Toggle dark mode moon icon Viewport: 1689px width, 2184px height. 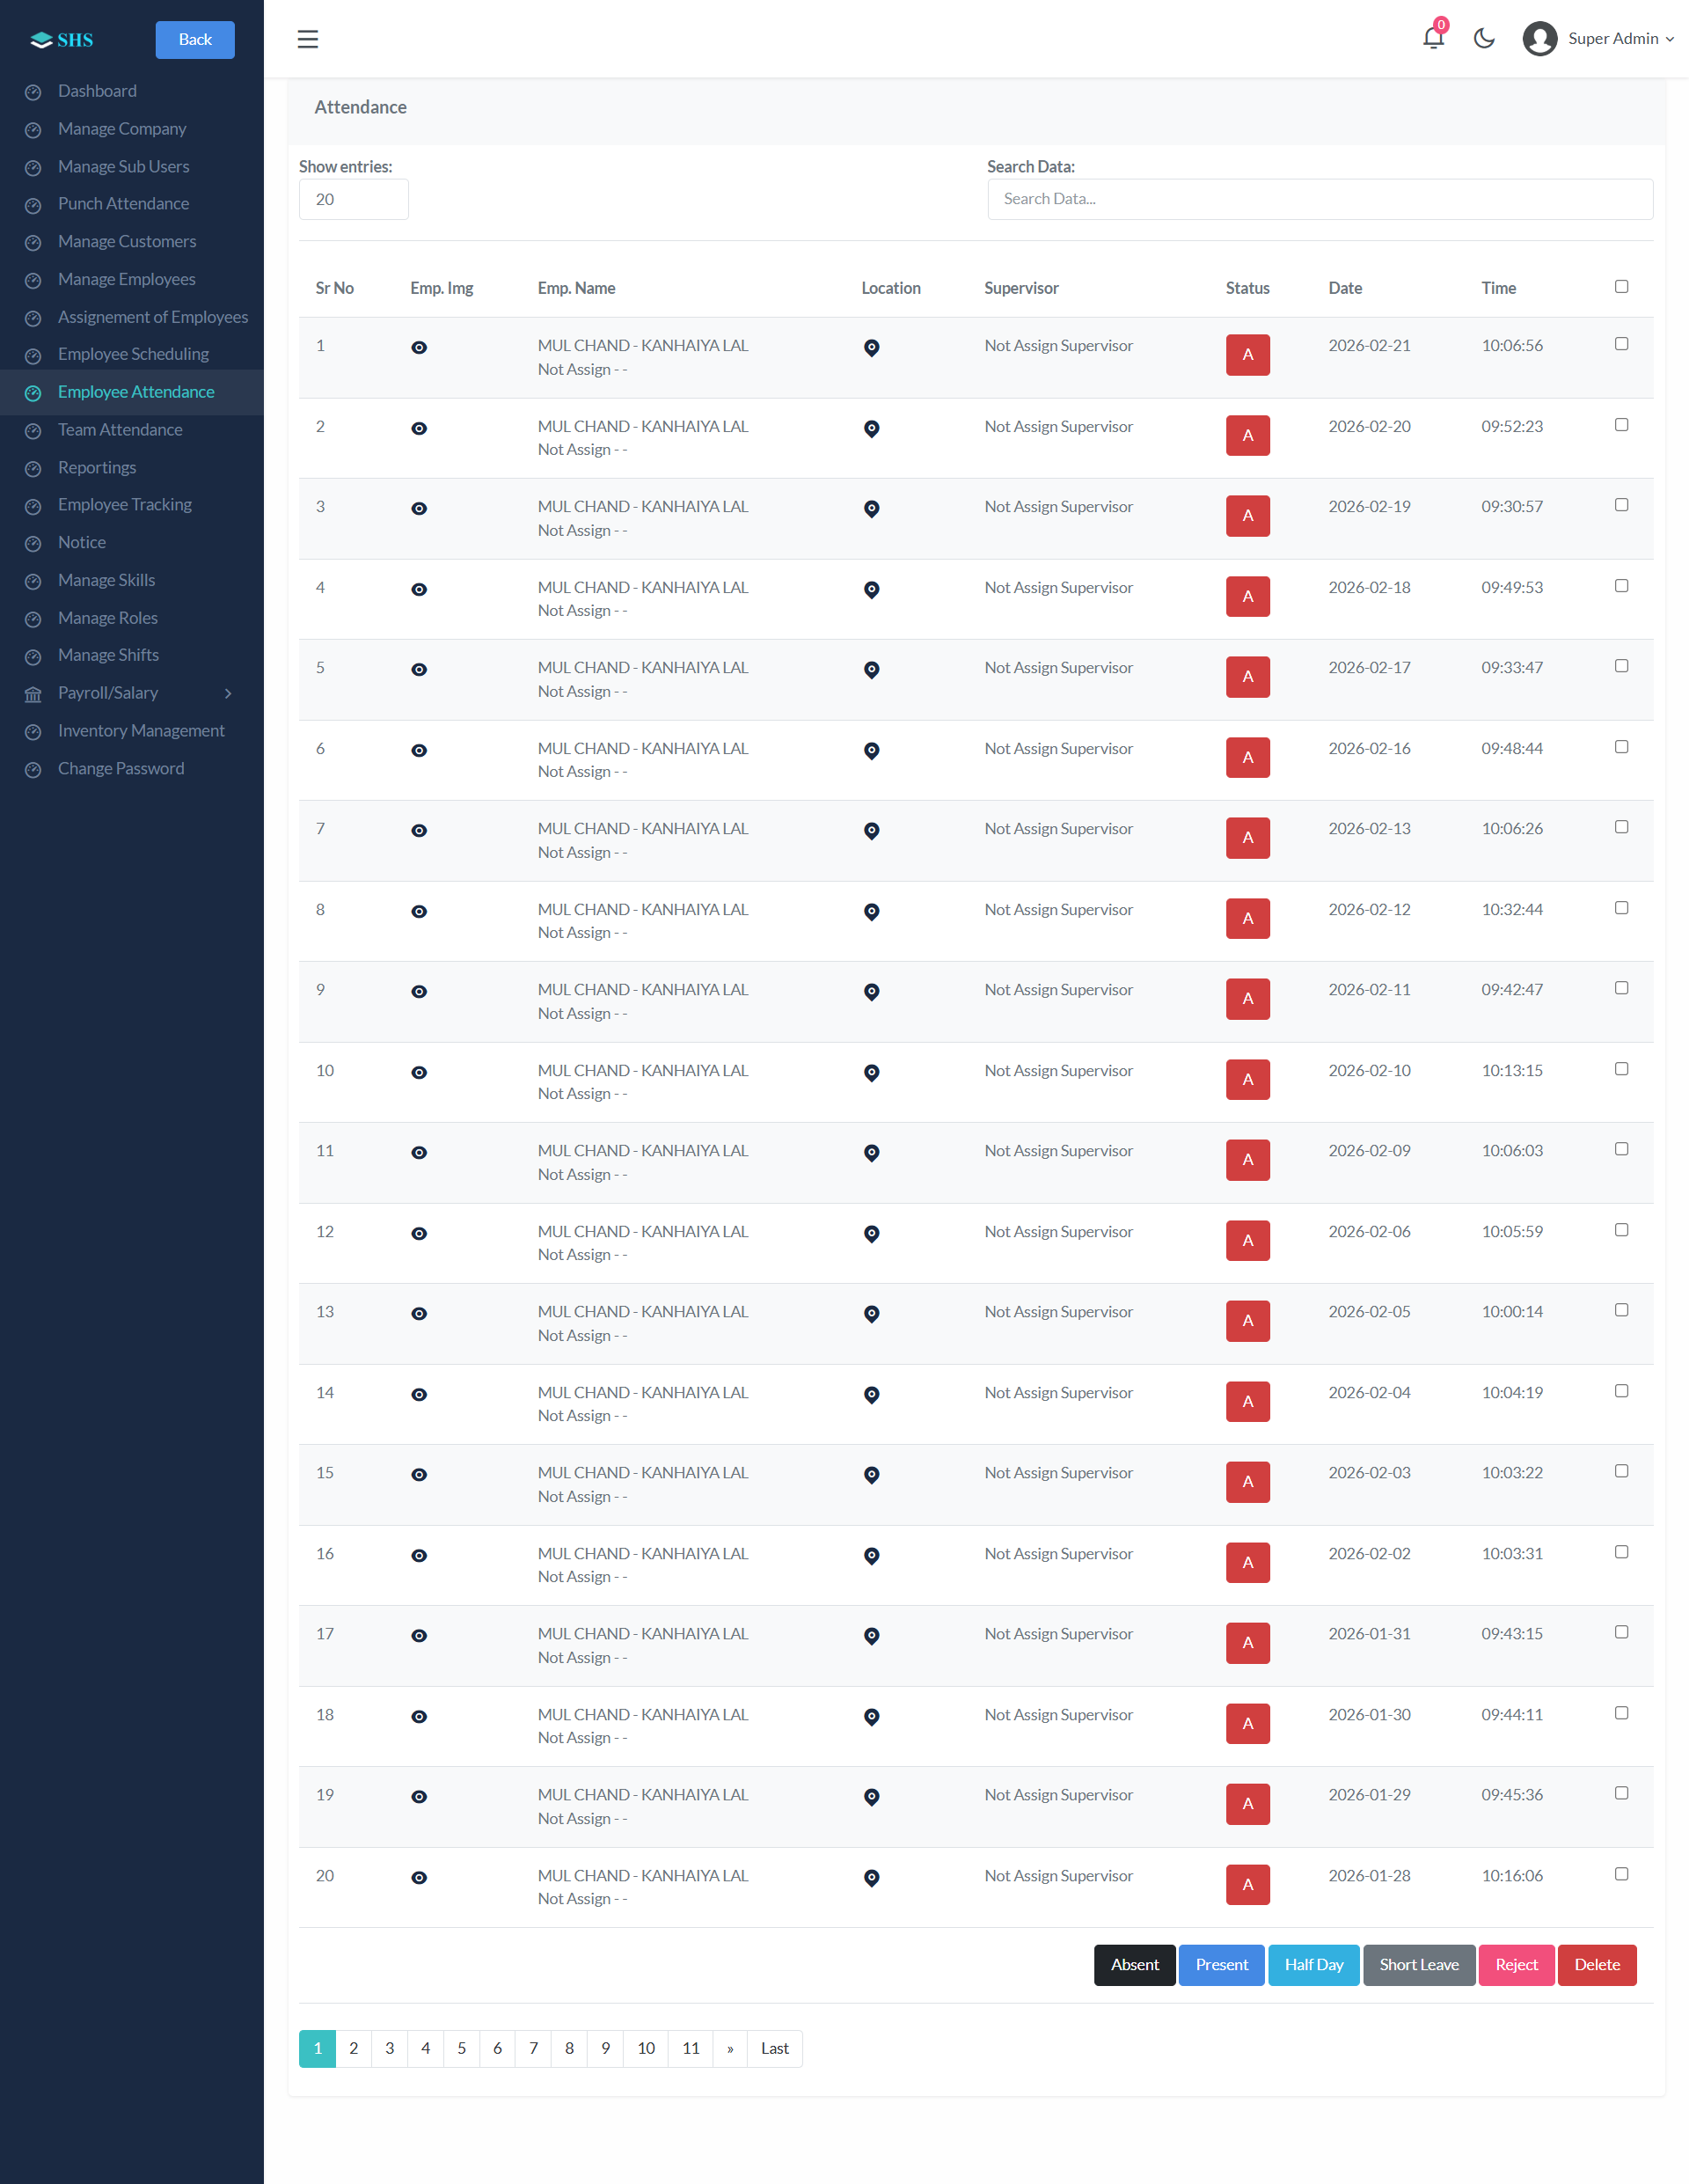1484,38
